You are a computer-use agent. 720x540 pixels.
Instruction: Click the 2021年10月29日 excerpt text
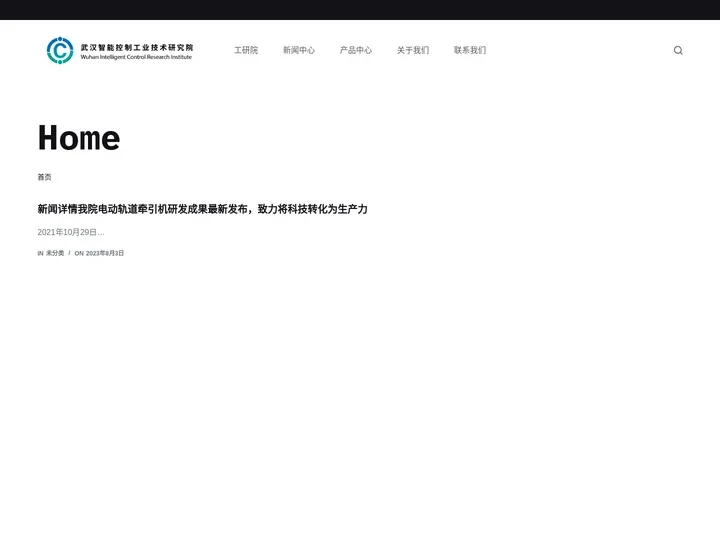(x=71, y=232)
